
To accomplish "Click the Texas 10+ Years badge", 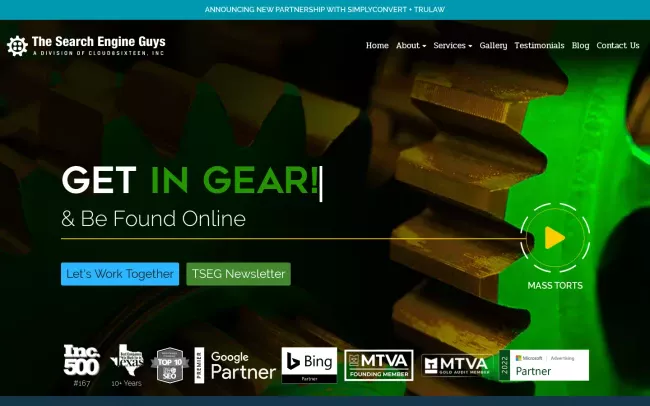I will tap(127, 365).
